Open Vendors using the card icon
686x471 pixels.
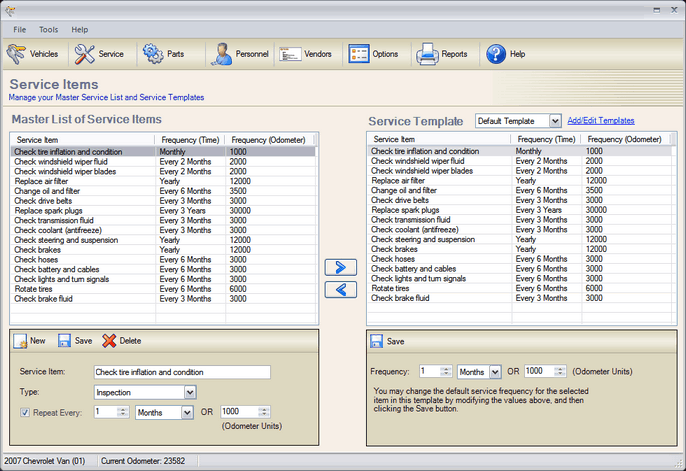(290, 54)
